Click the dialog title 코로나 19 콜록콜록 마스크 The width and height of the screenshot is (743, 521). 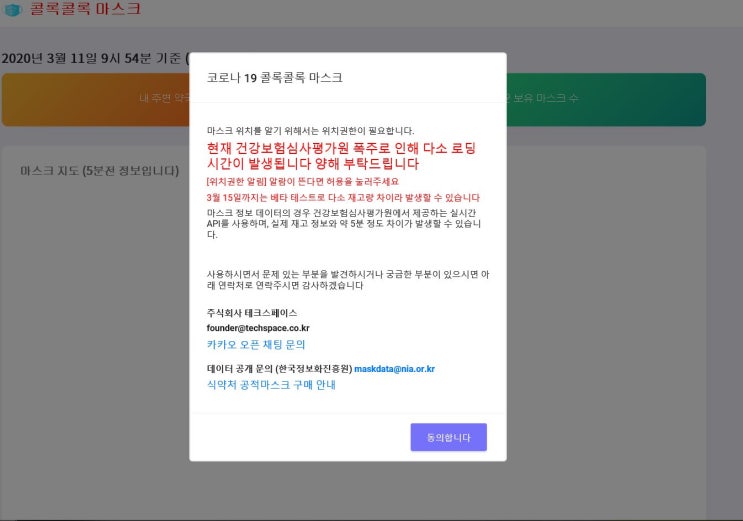coord(274,78)
